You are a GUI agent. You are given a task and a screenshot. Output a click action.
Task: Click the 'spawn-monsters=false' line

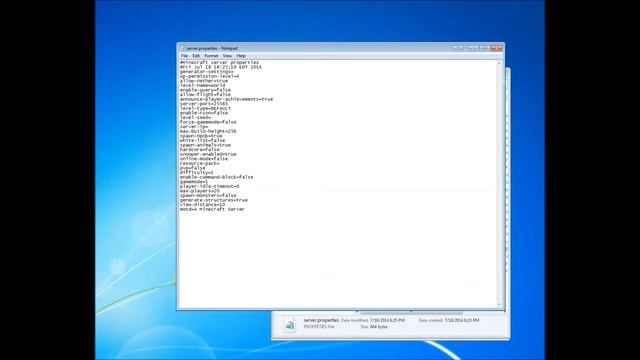(x=208, y=196)
